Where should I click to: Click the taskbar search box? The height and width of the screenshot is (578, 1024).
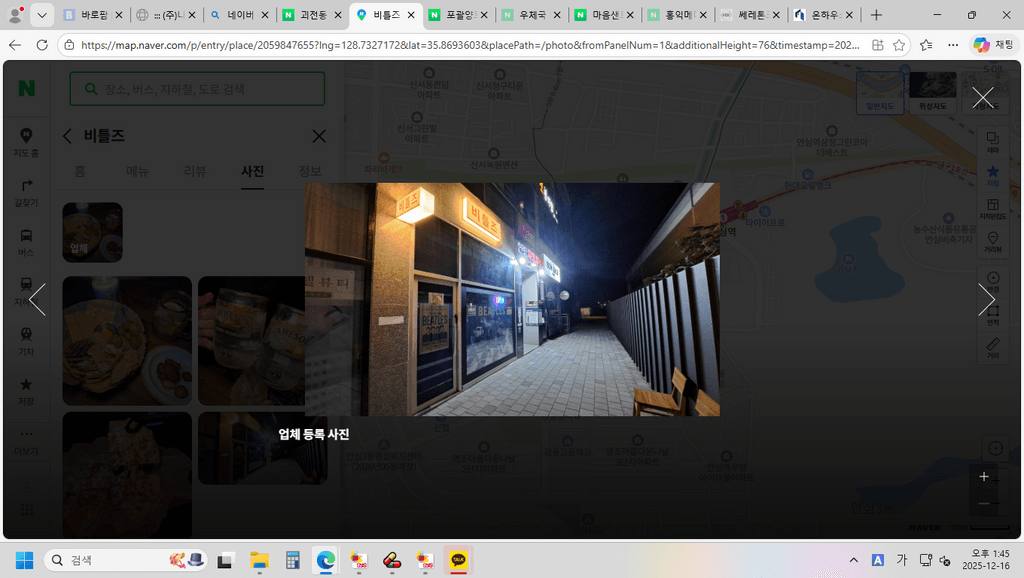pos(126,560)
